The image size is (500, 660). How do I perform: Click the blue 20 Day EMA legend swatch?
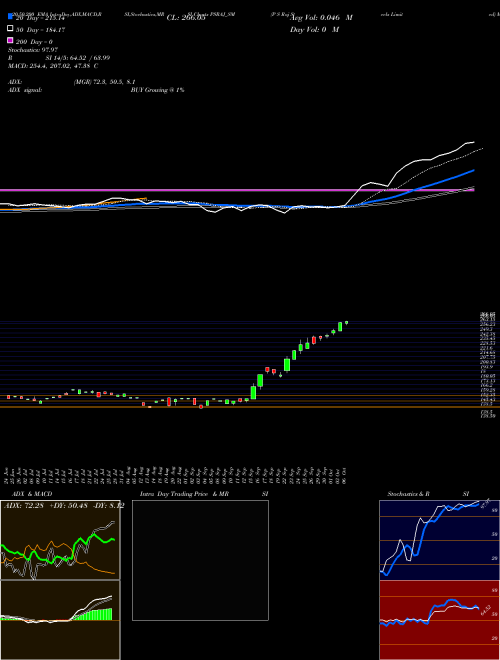point(10,17)
